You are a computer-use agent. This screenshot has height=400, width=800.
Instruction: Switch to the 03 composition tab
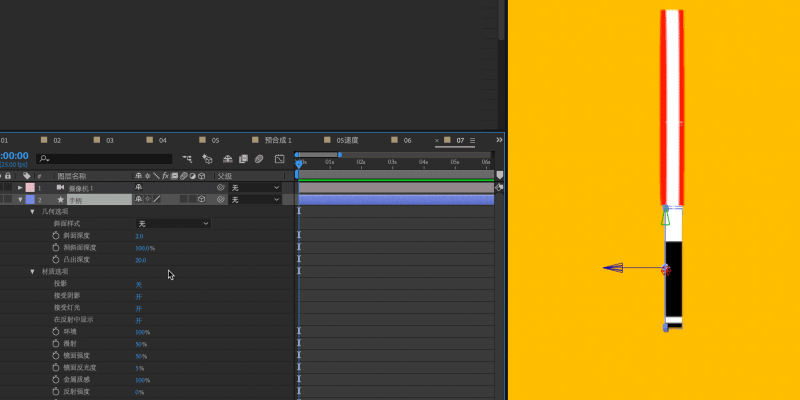click(x=110, y=140)
